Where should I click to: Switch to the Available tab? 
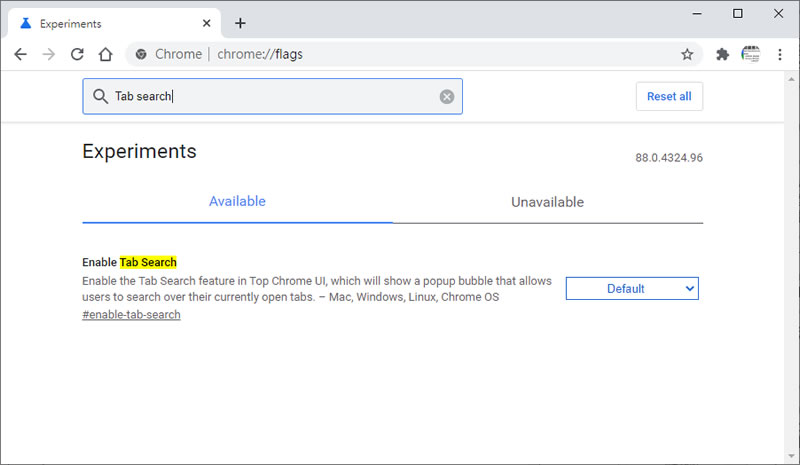pyautogui.click(x=237, y=202)
